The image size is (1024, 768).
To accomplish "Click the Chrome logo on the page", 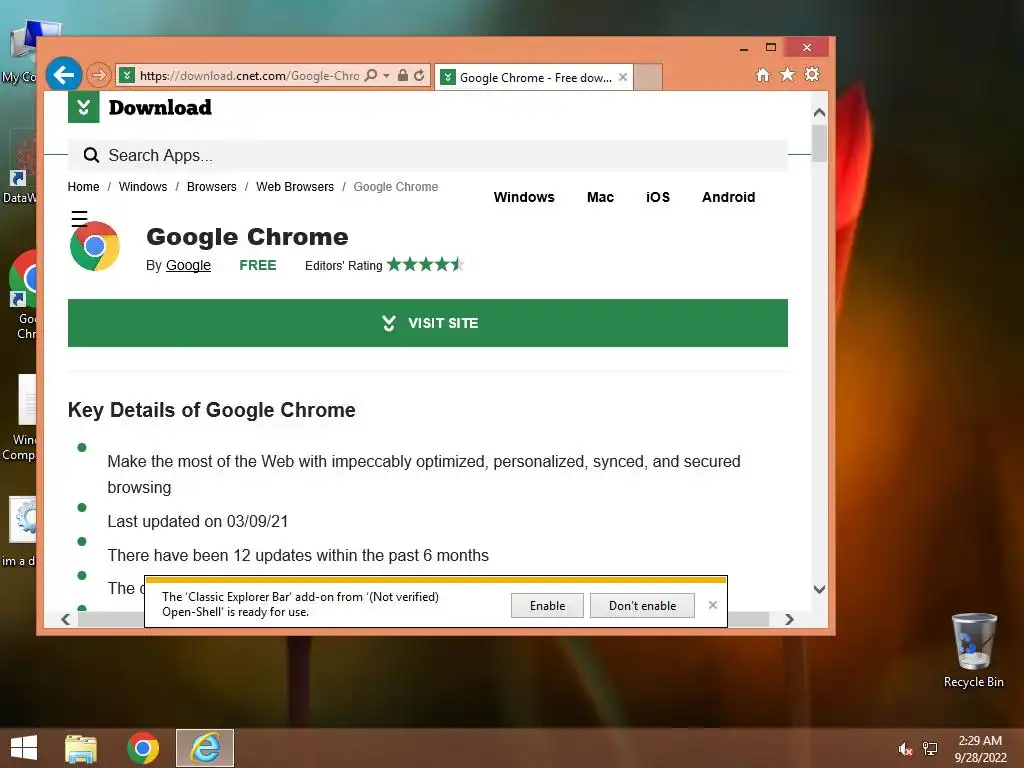I will (x=95, y=246).
